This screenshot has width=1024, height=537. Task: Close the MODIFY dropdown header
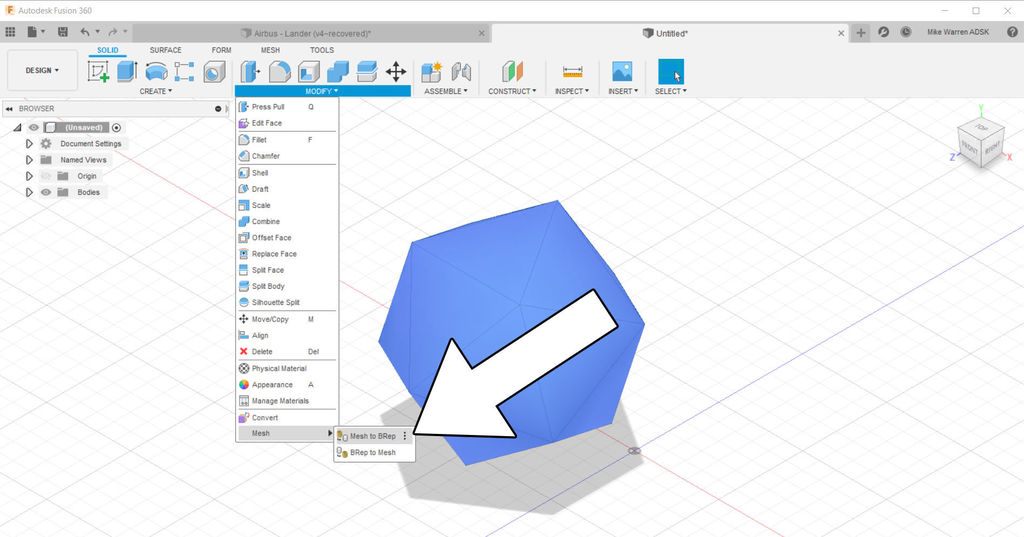(x=323, y=91)
